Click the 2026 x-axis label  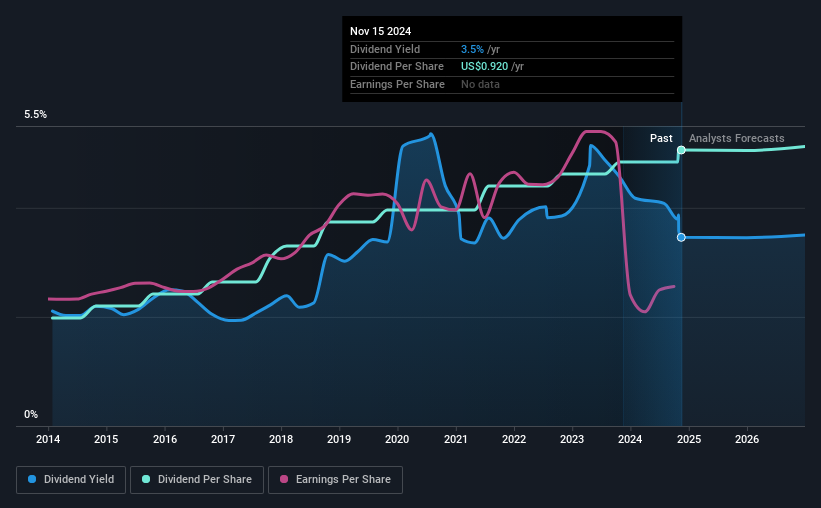(x=747, y=439)
